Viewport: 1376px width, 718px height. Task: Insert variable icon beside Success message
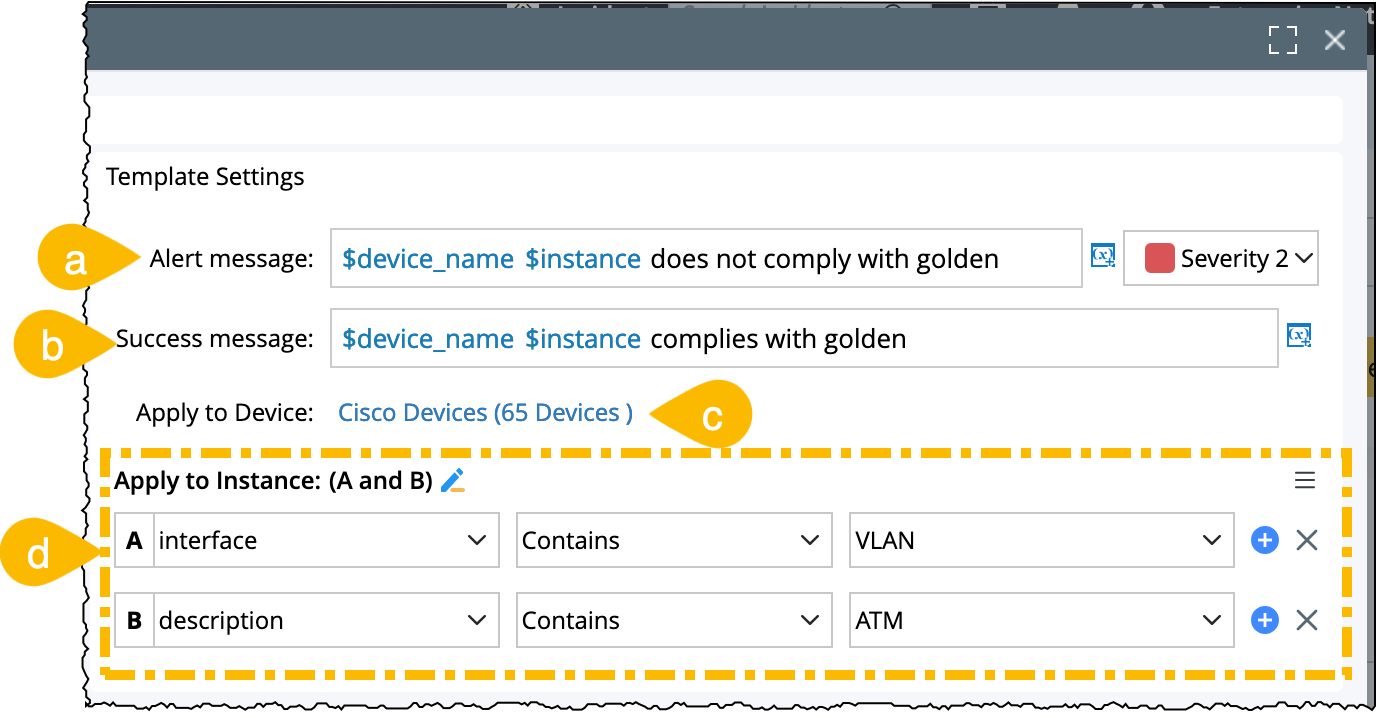coord(1299,336)
